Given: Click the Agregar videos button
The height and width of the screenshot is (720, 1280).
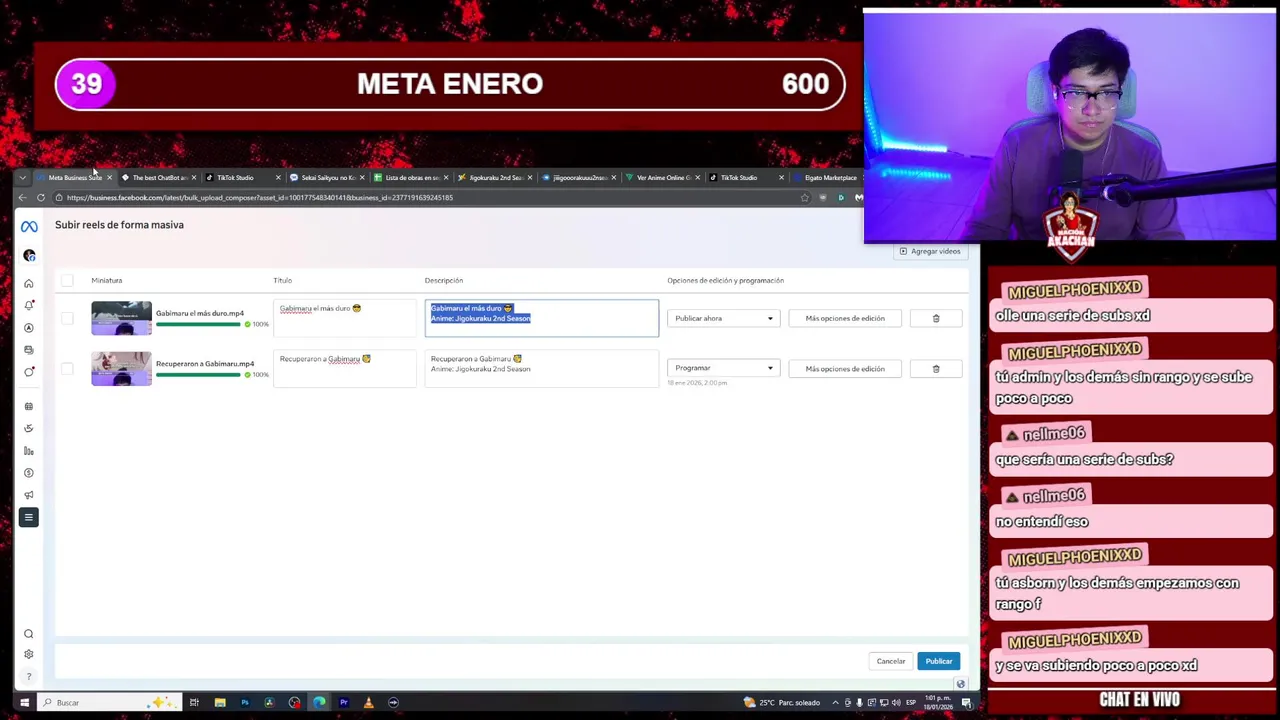Looking at the screenshot, I should tap(930, 252).
